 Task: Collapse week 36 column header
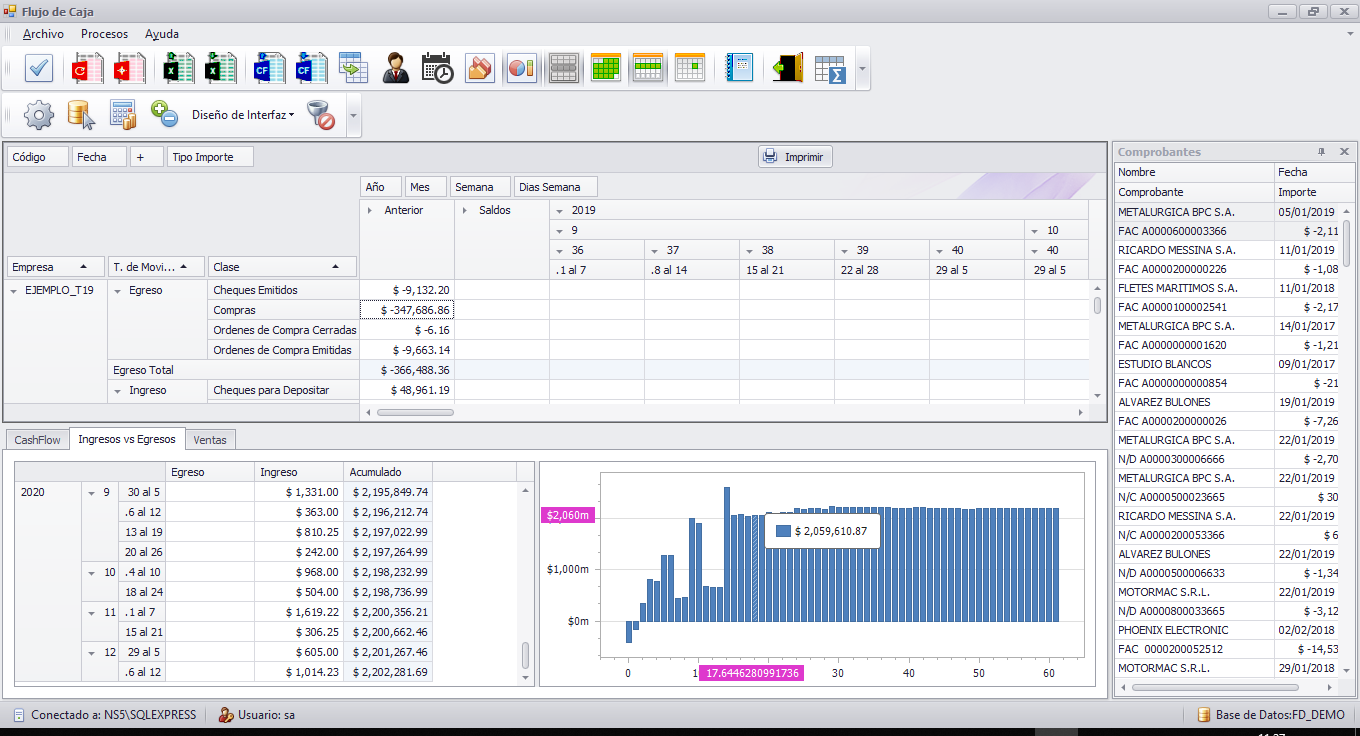(x=560, y=251)
